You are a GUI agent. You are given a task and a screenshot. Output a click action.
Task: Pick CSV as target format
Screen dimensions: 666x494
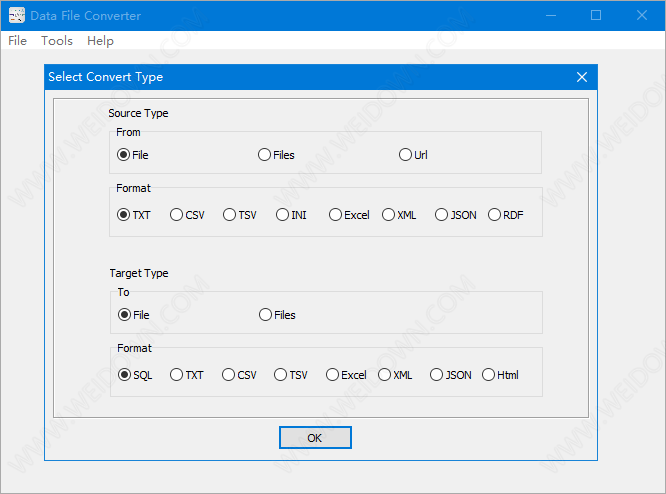click(239, 375)
